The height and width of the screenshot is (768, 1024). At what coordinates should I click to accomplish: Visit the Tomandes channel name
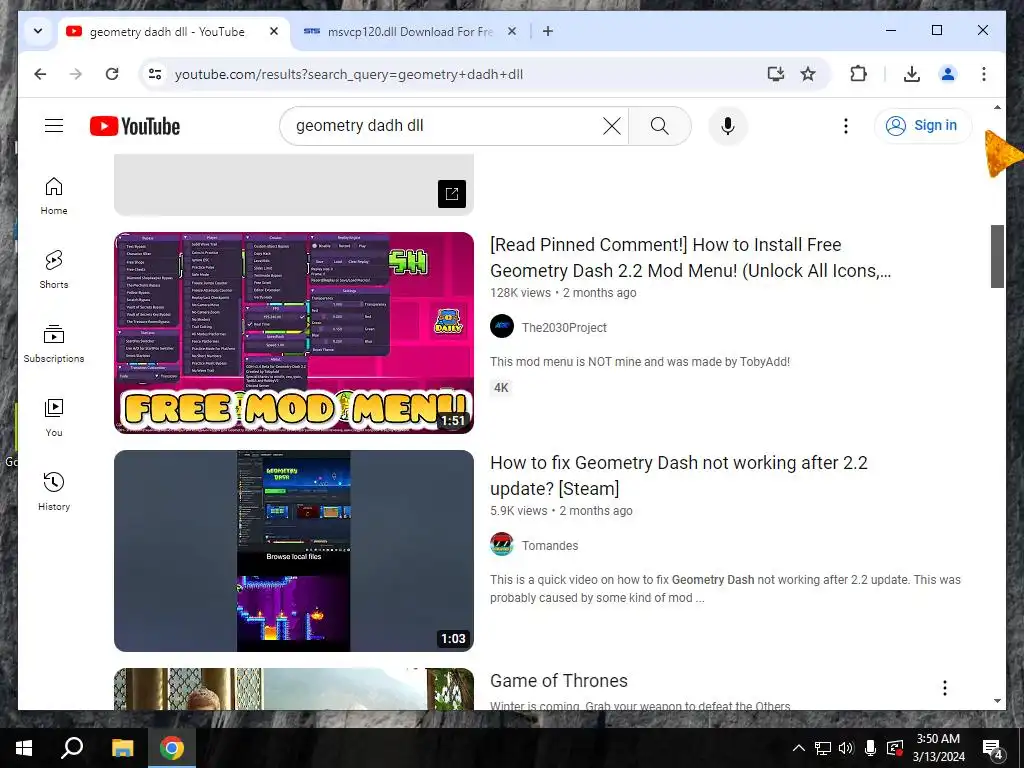click(550, 545)
